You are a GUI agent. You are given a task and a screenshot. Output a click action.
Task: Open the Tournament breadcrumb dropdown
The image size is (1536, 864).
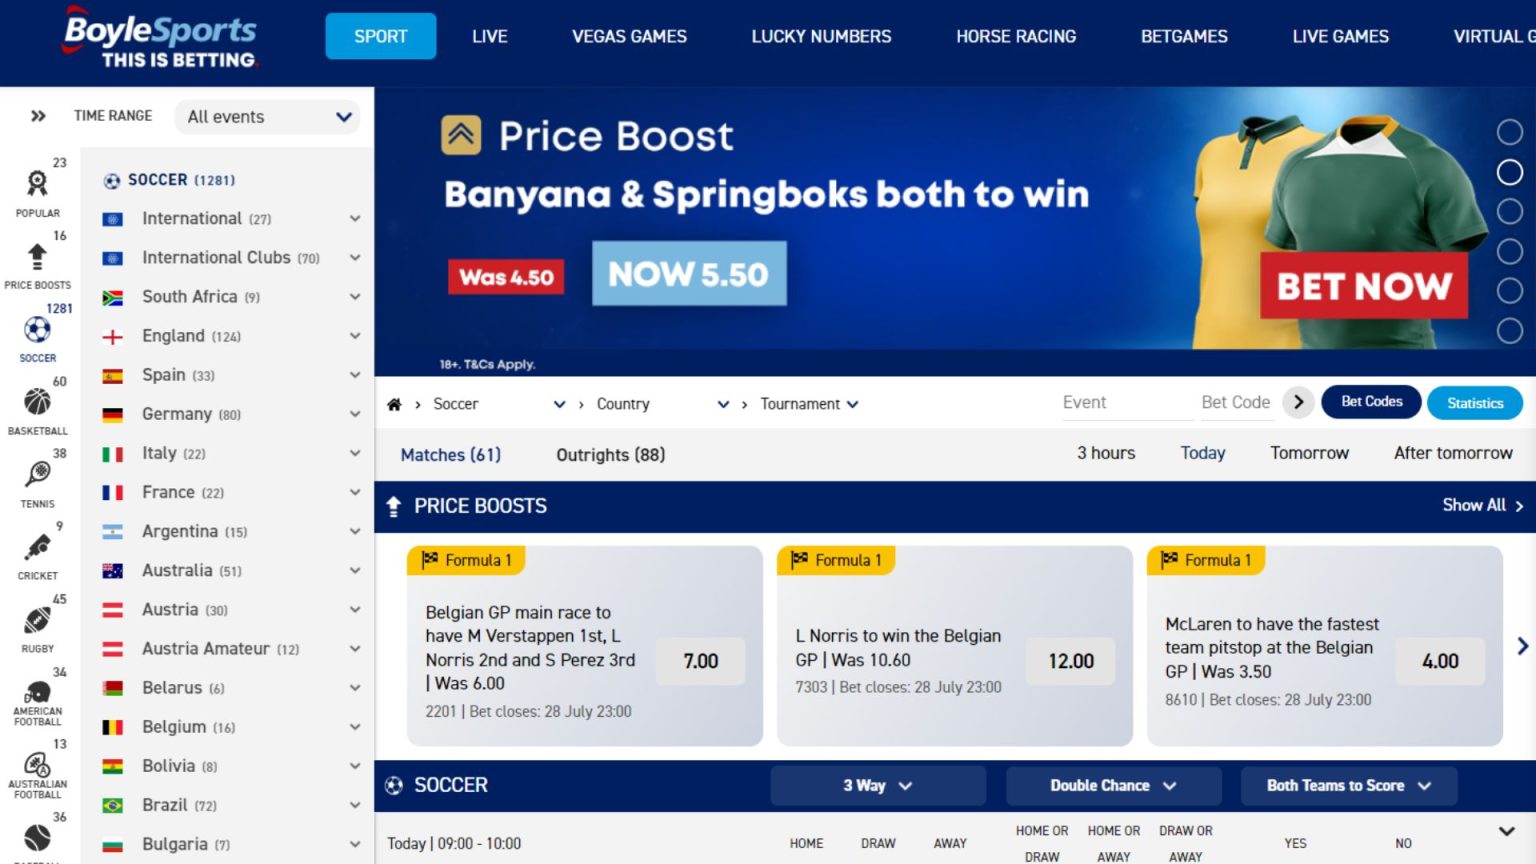point(808,403)
